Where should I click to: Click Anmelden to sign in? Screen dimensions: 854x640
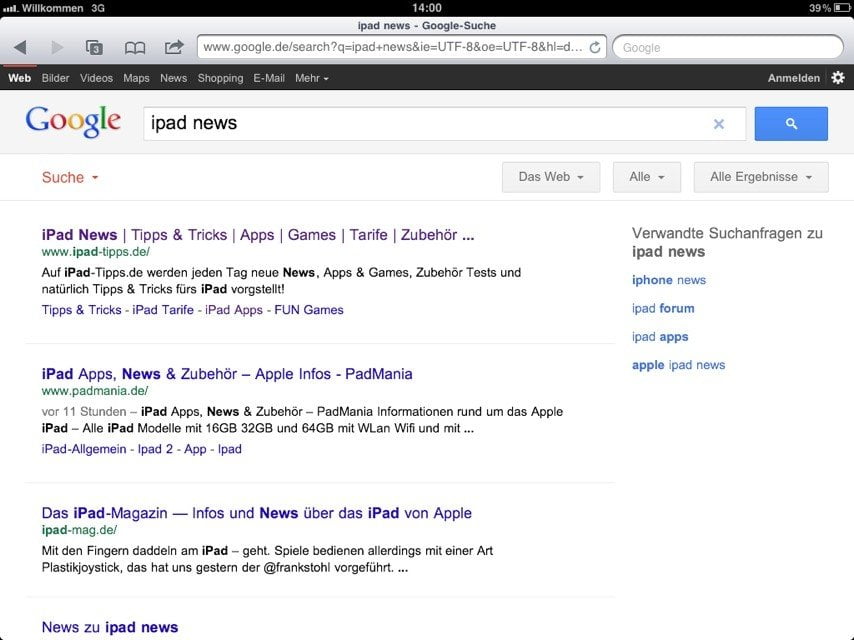click(x=794, y=78)
